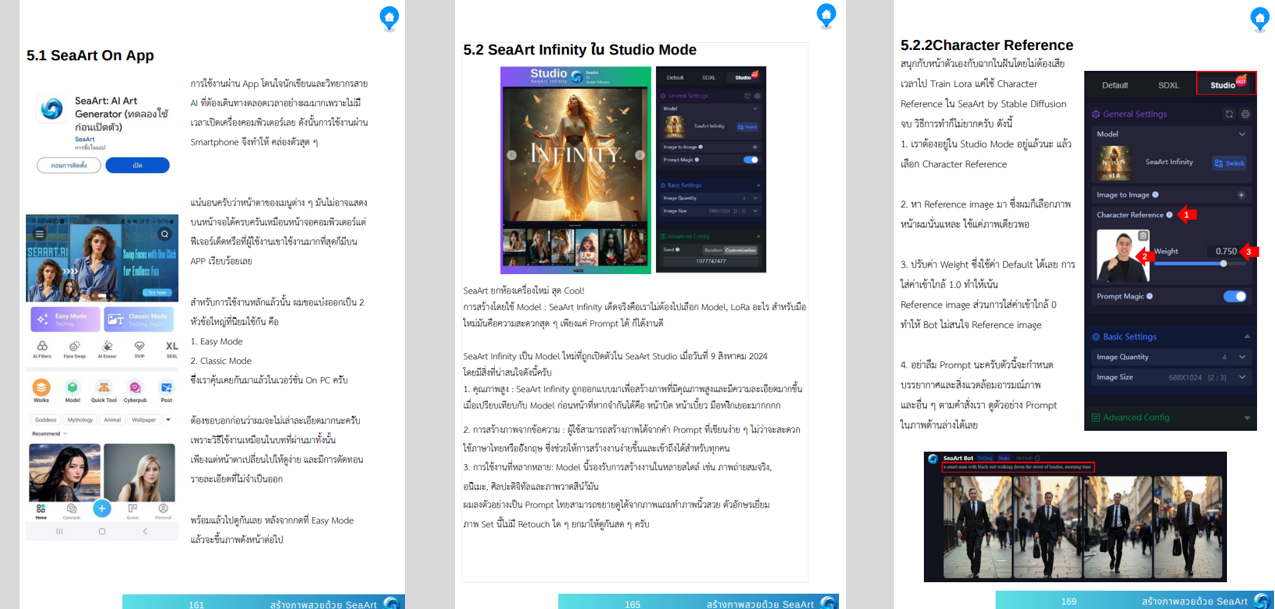Select the Random seed option
Screen dimensions: 1275x609
[713, 250]
